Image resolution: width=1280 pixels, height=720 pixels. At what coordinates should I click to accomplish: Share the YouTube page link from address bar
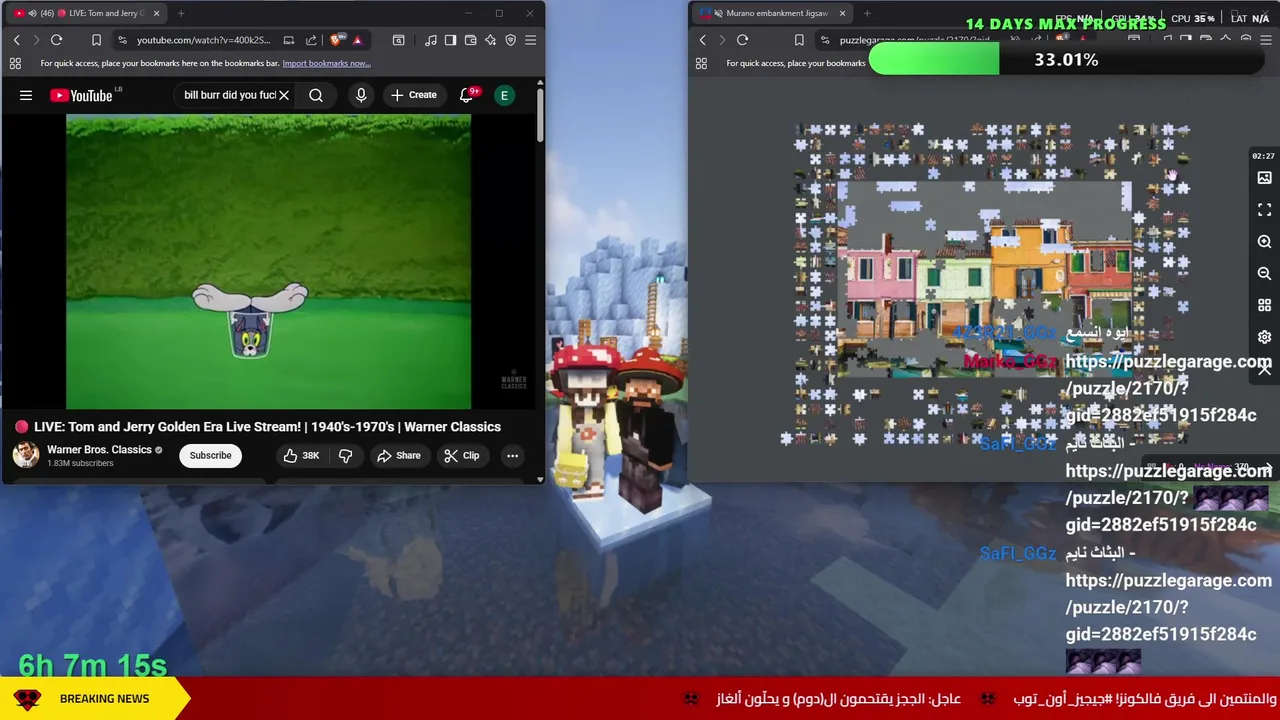click(311, 40)
